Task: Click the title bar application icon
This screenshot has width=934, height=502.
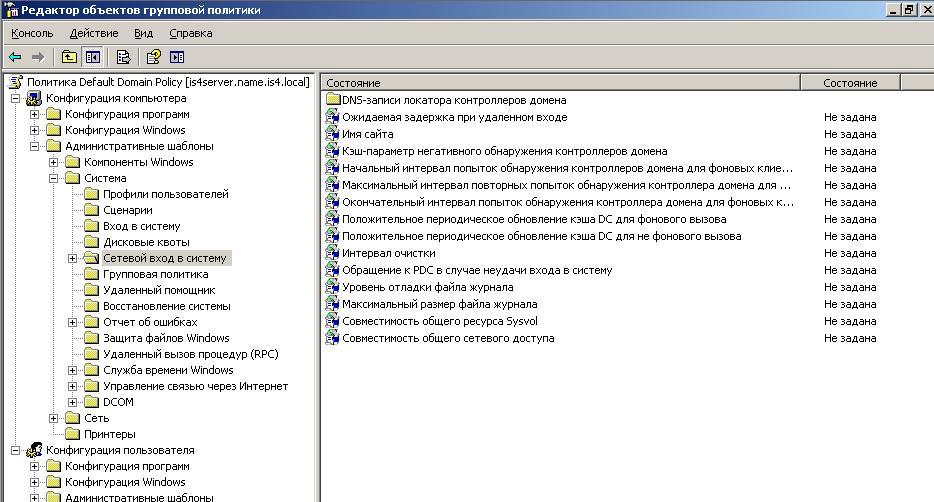Action: [x=11, y=10]
